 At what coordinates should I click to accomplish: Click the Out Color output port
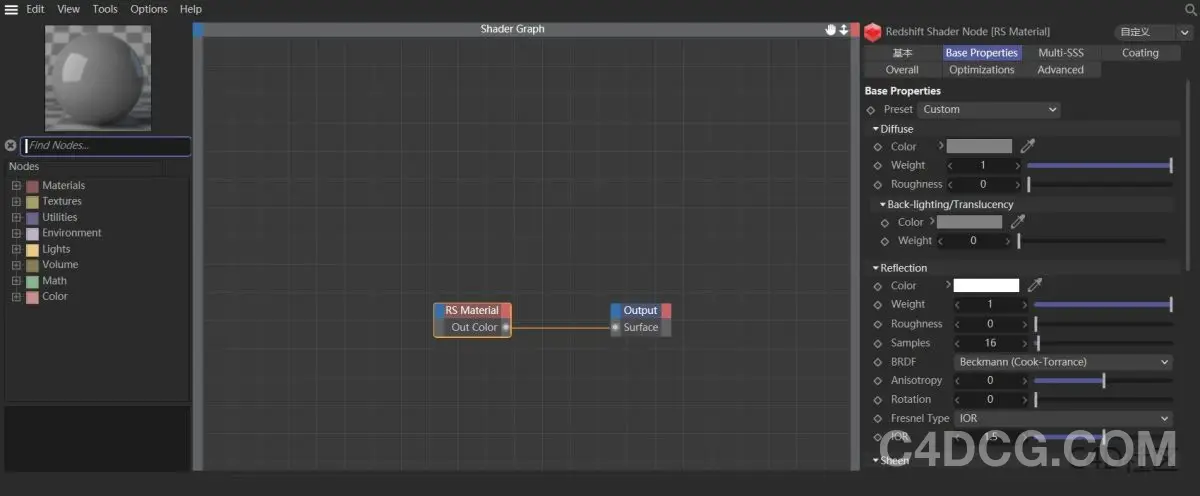coord(505,327)
